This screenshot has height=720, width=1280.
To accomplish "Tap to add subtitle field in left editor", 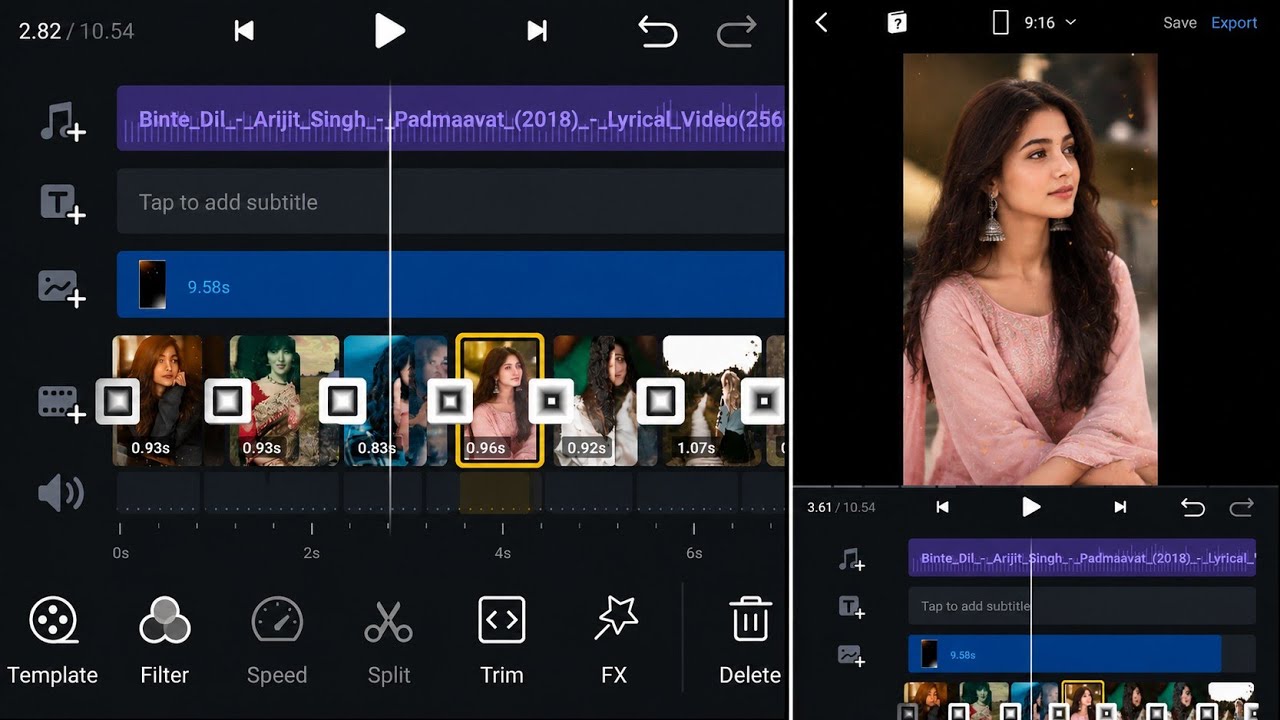I will pos(451,201).
